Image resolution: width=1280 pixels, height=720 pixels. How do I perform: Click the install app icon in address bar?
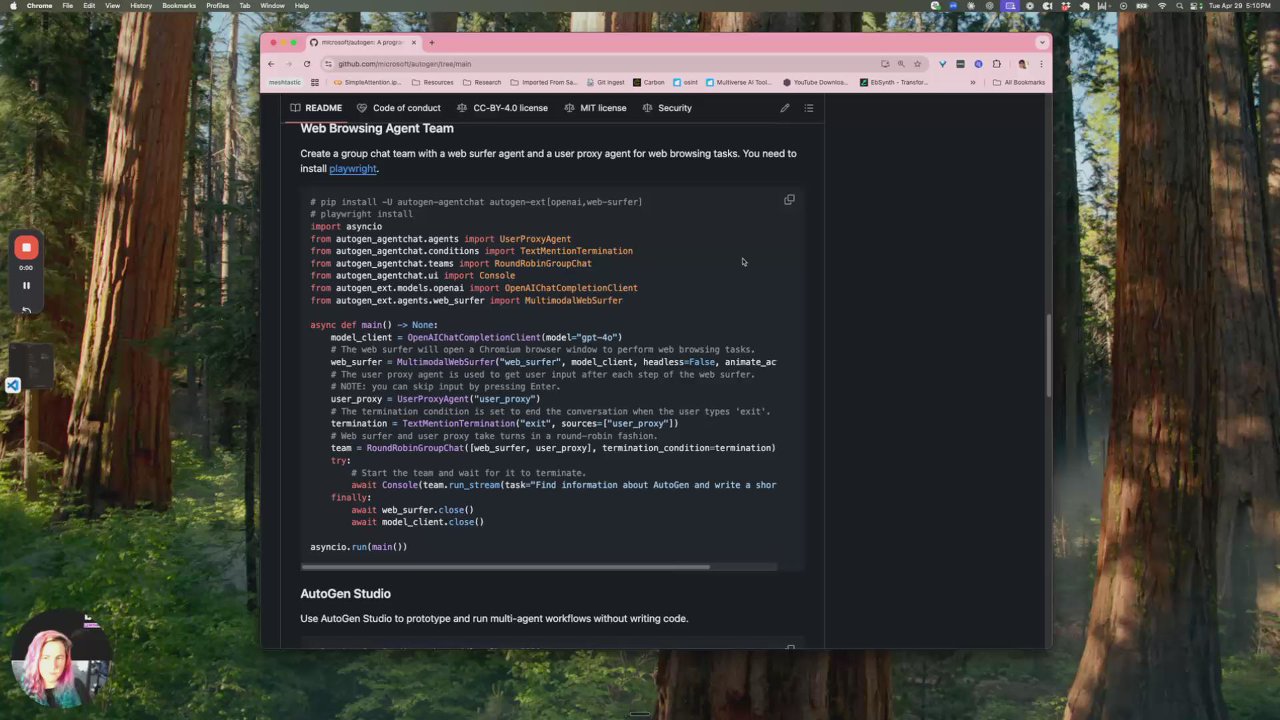tap(885, 64)
